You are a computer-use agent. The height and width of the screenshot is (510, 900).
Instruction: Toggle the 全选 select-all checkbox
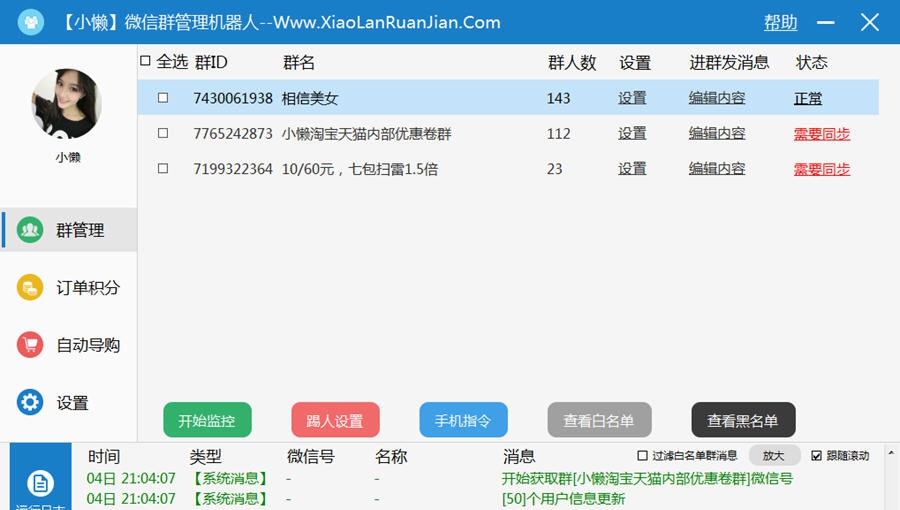(x=145, y=61)
